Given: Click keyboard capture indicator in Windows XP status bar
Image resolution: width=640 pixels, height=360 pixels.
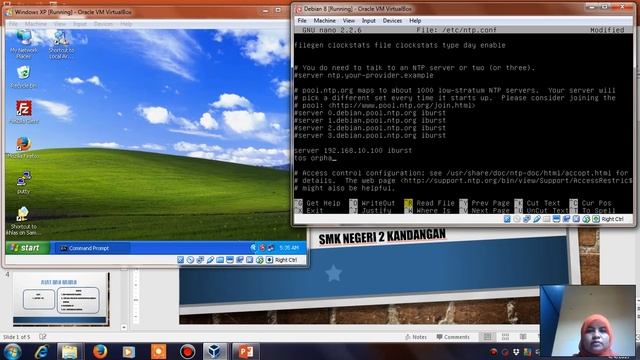Looking at the screenshot, I should click(x=269, y=260).
